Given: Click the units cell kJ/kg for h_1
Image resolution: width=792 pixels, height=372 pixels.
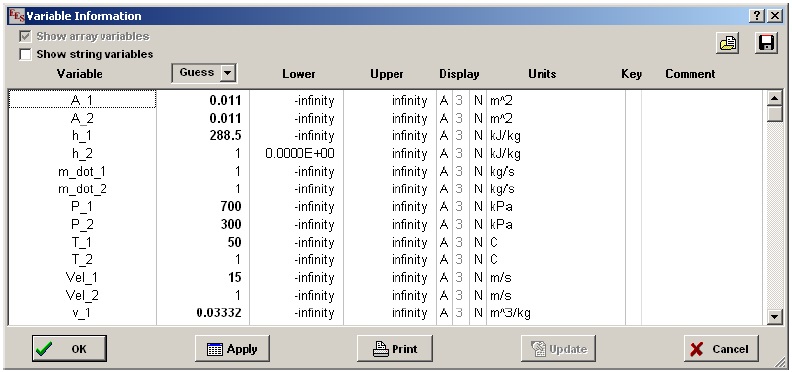Looking at the screenshot, I should 556,136.
